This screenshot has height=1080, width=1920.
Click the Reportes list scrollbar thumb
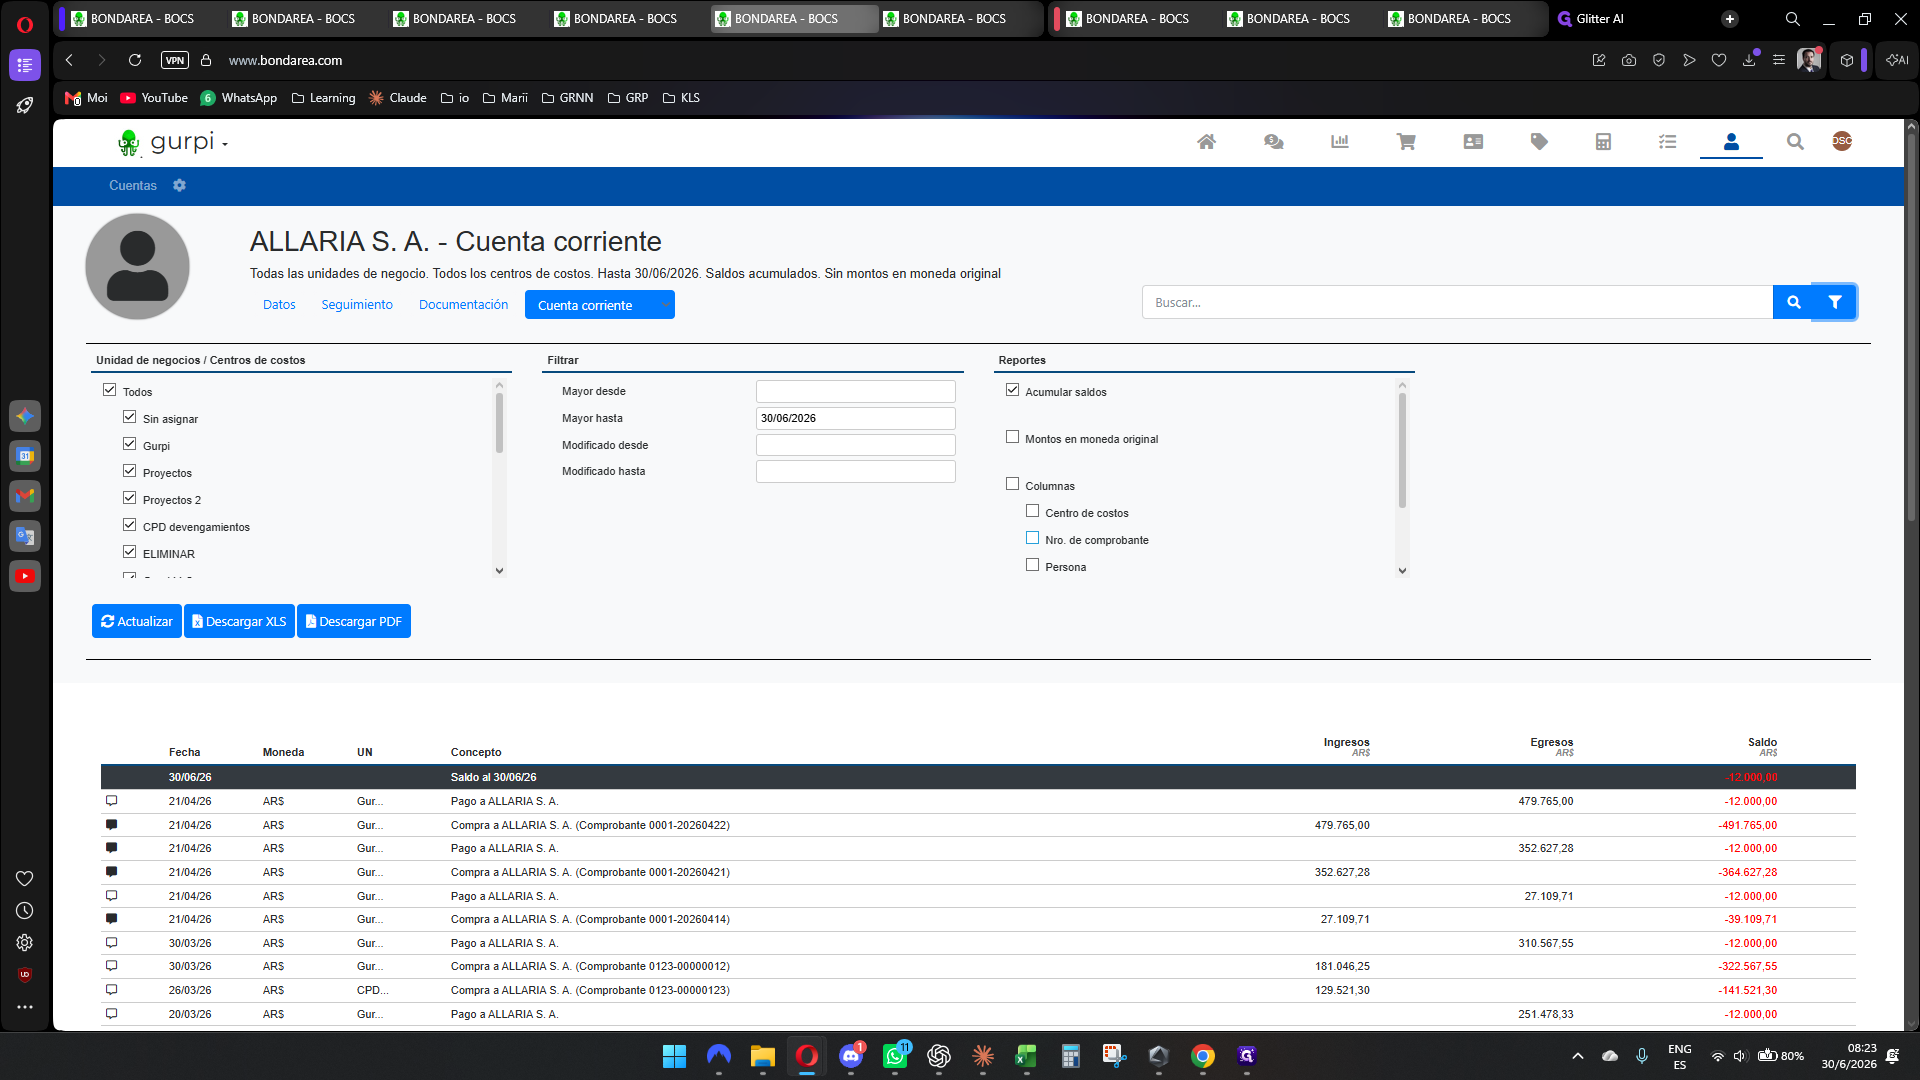click(1402, 450)
